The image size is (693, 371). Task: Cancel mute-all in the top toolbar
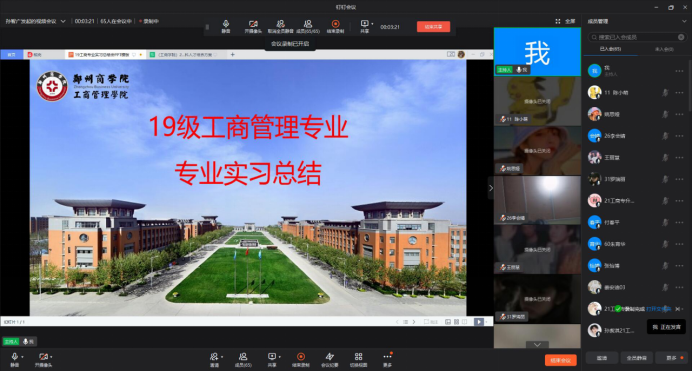click(x=280, y=27)
